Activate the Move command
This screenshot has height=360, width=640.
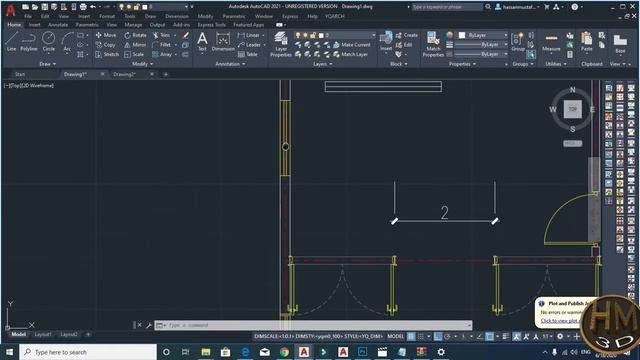[106, 35]
